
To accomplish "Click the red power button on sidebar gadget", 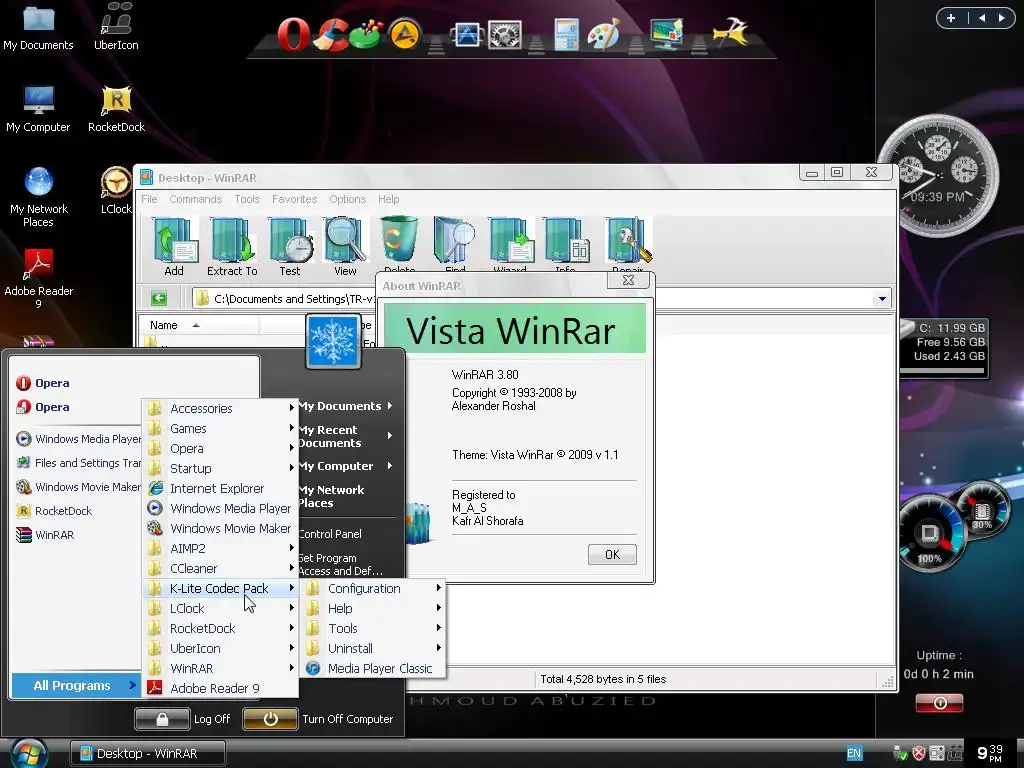I will point(939,703).
